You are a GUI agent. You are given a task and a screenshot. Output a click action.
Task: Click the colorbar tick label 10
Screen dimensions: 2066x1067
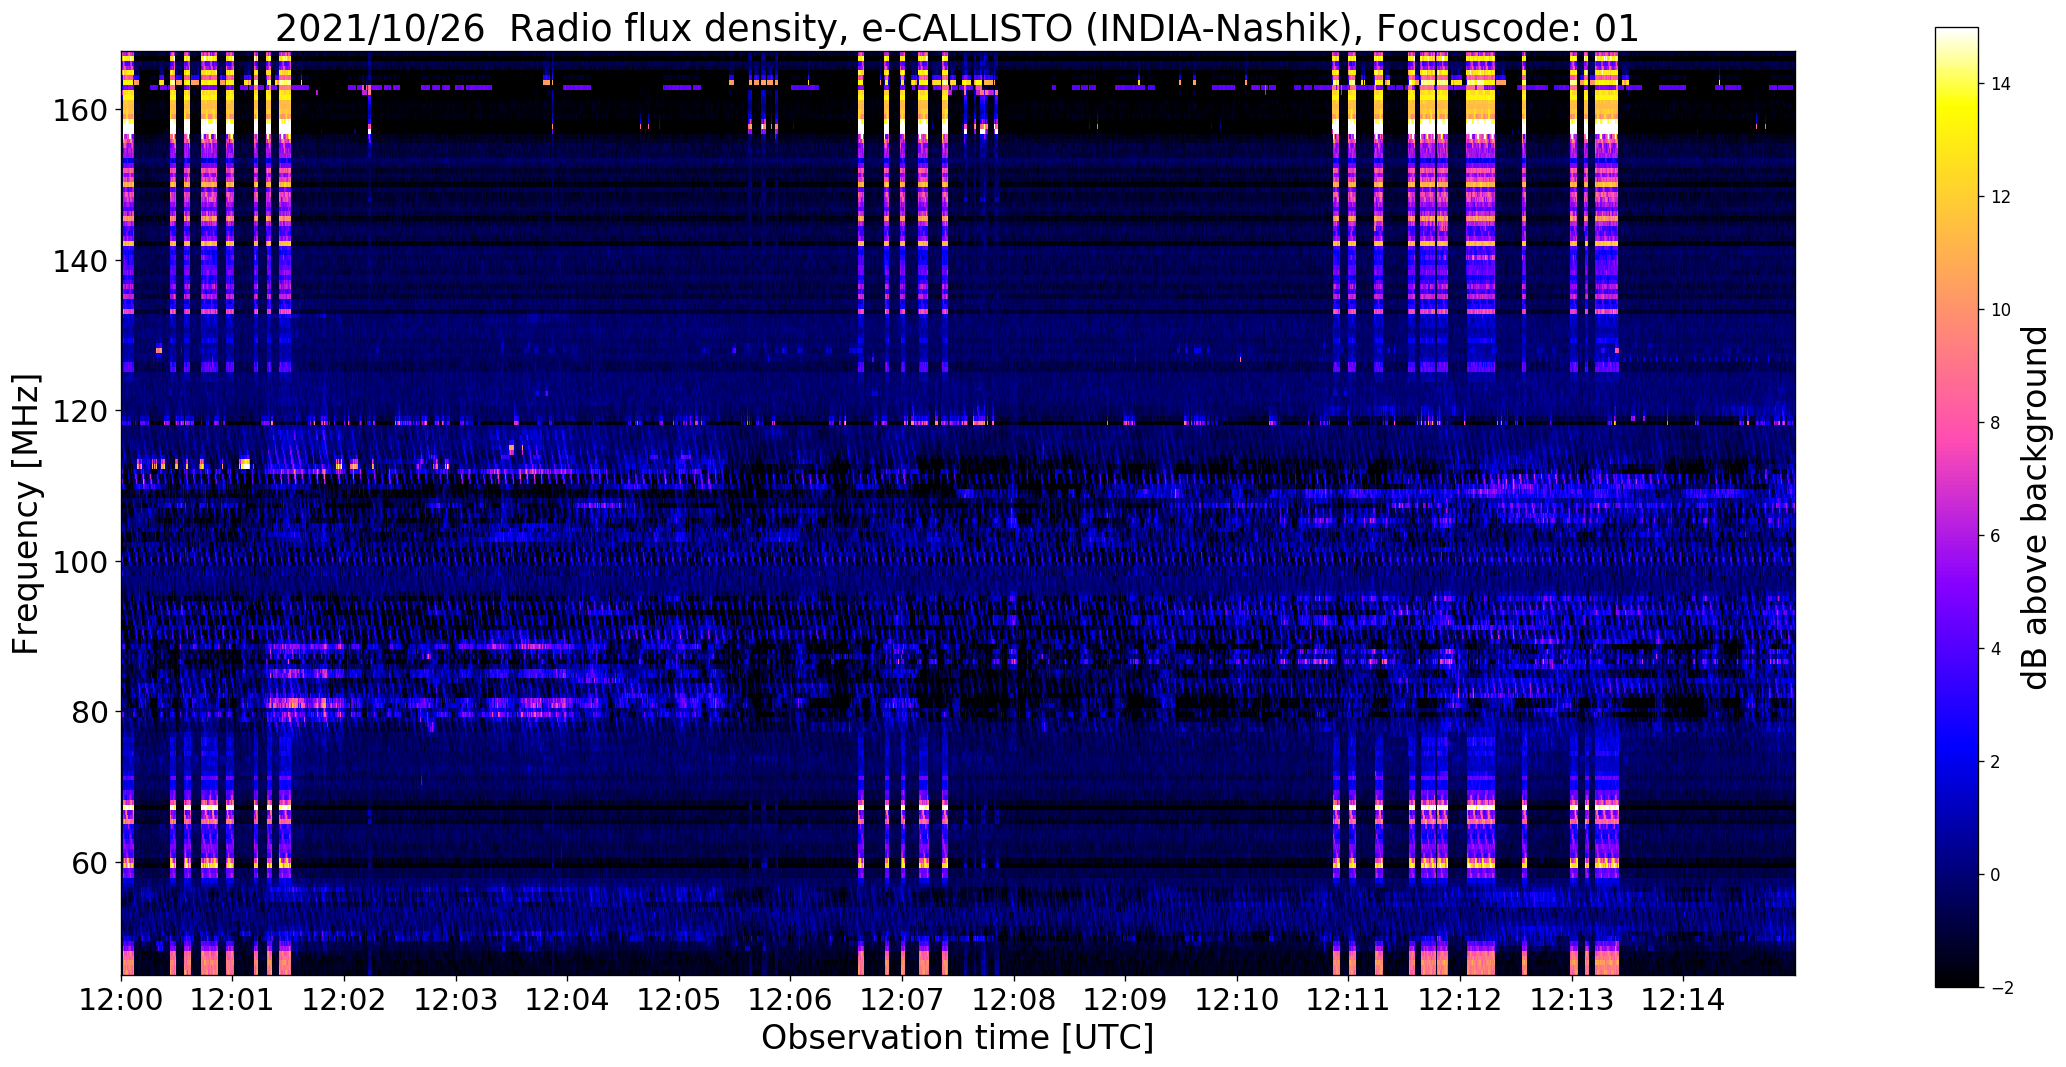[x=2001, y=310]
